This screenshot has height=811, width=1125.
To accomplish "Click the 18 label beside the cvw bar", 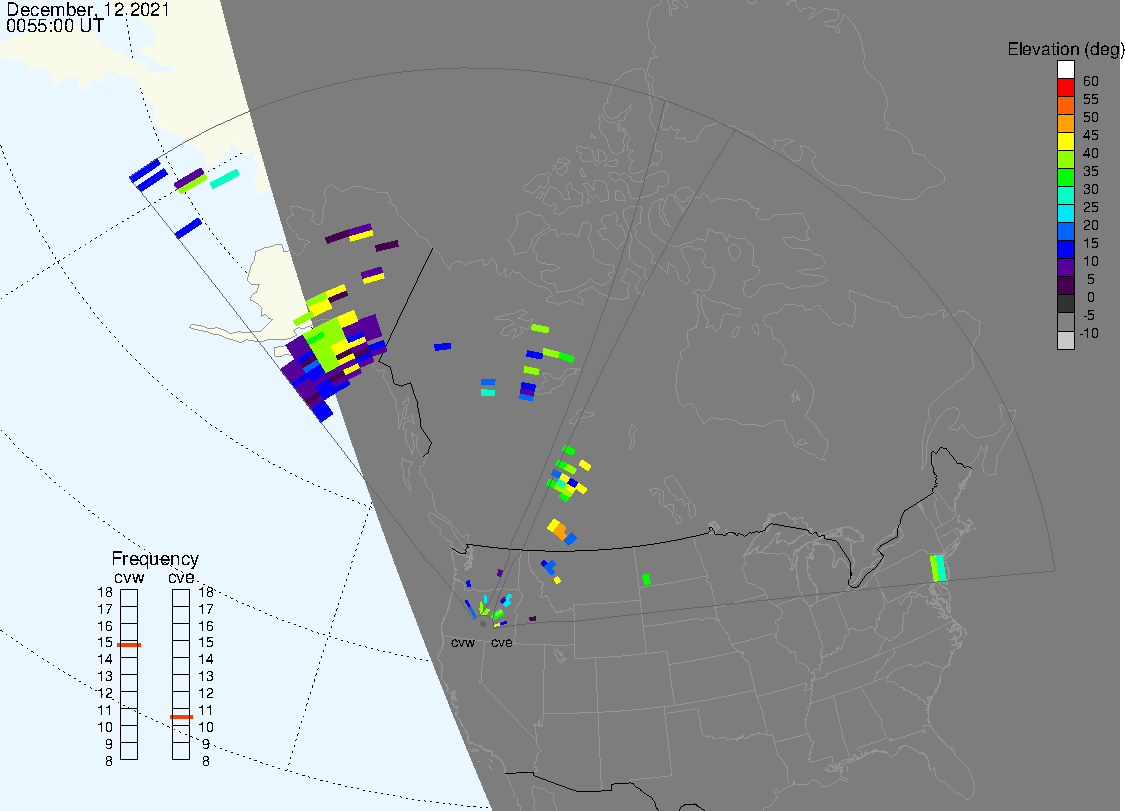I will pos(105,592).
